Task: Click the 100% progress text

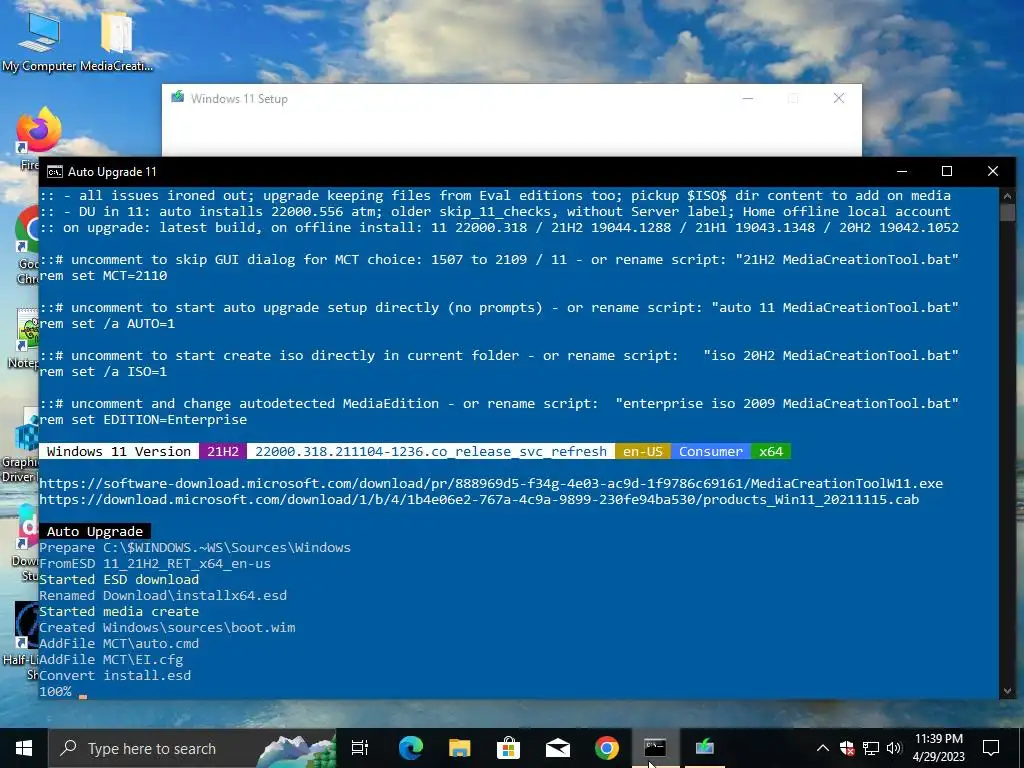Action: (x=56, y=692)
